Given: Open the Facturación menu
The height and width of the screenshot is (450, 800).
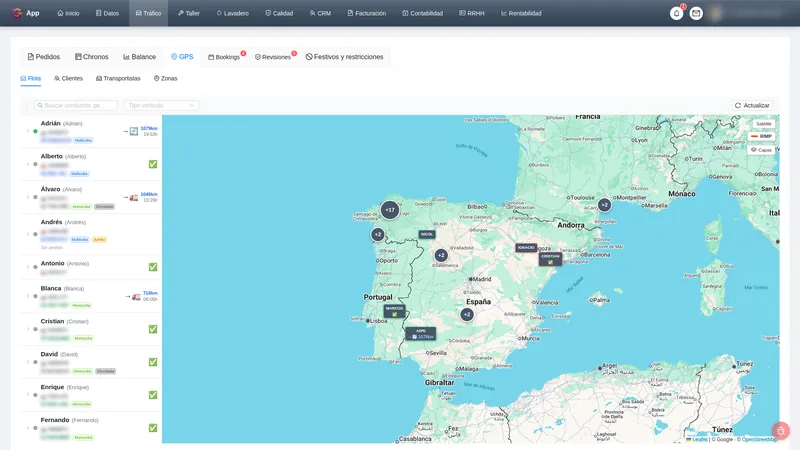Looking at the screenshot, I should tap(367, 13).
